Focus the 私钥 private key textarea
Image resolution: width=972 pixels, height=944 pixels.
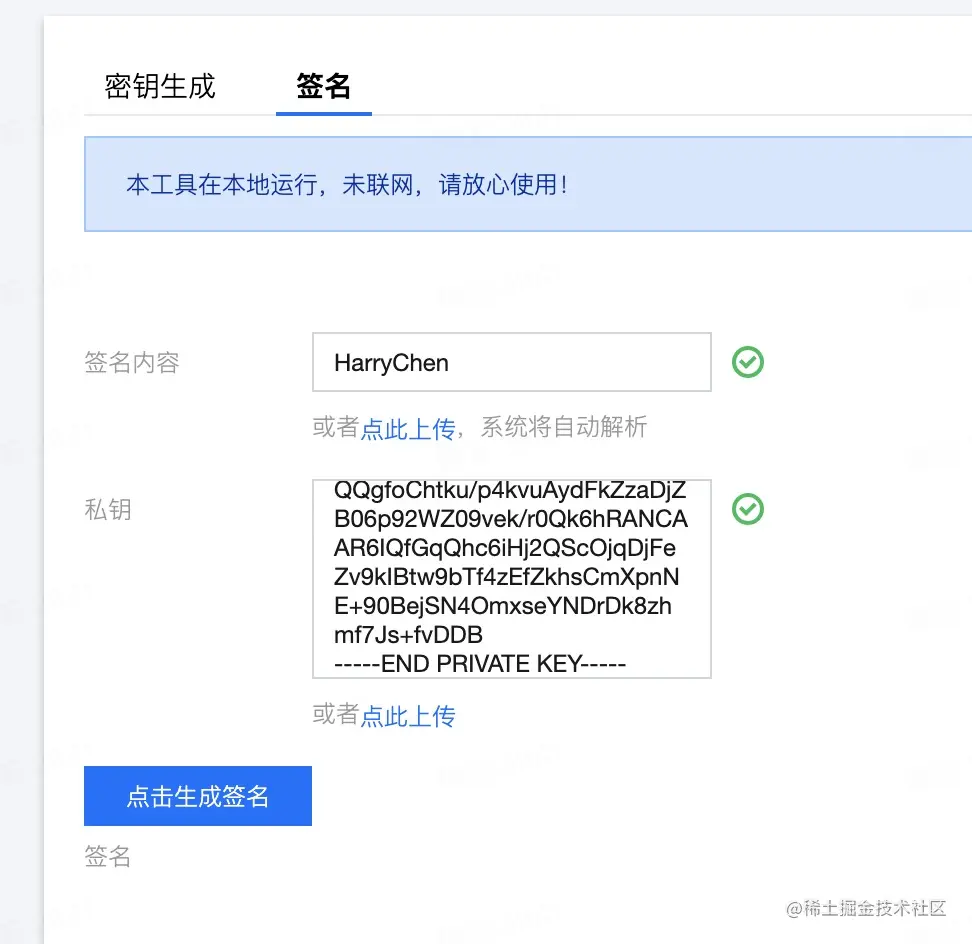(x=511, y=578)
